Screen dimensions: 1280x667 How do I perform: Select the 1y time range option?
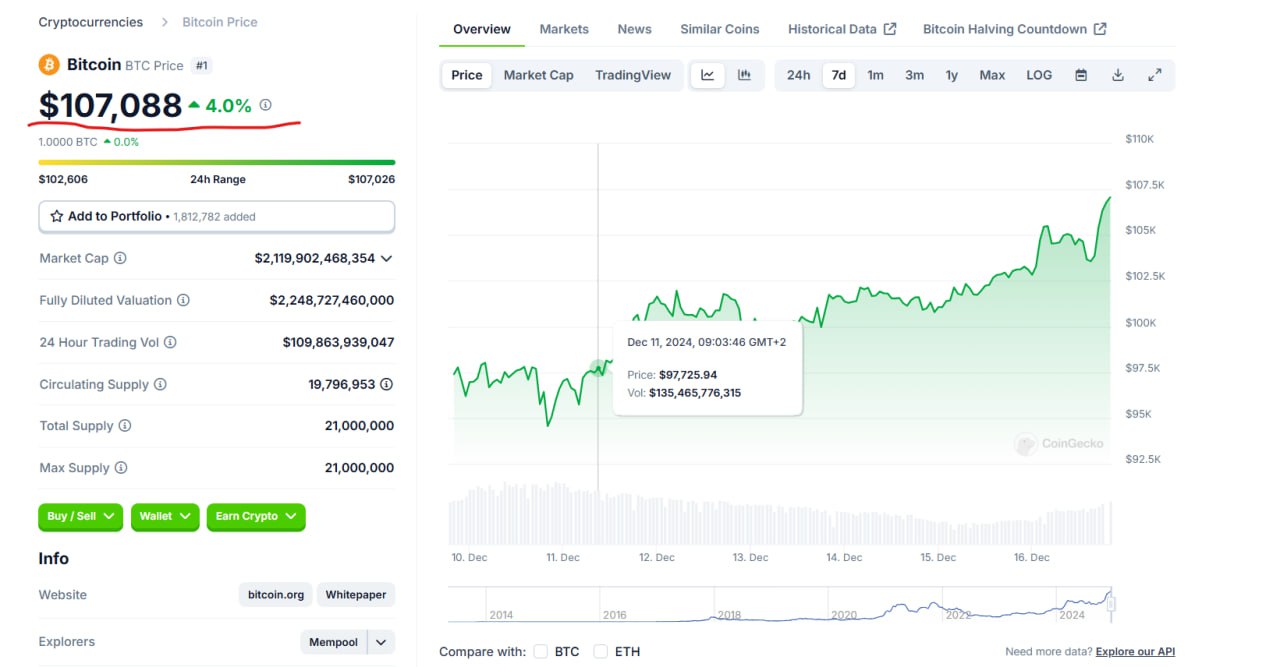pyautogui.click(x=951, y=75)
